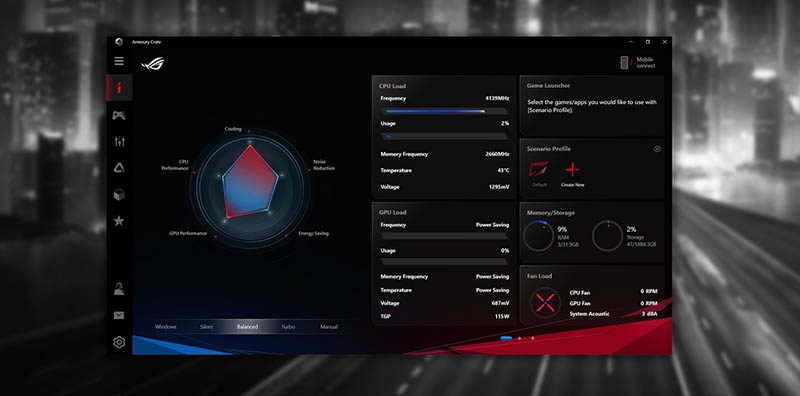The image size is (800, 396).
Task: Select the Manual operating mode
Action: click(x=329, y=327)
